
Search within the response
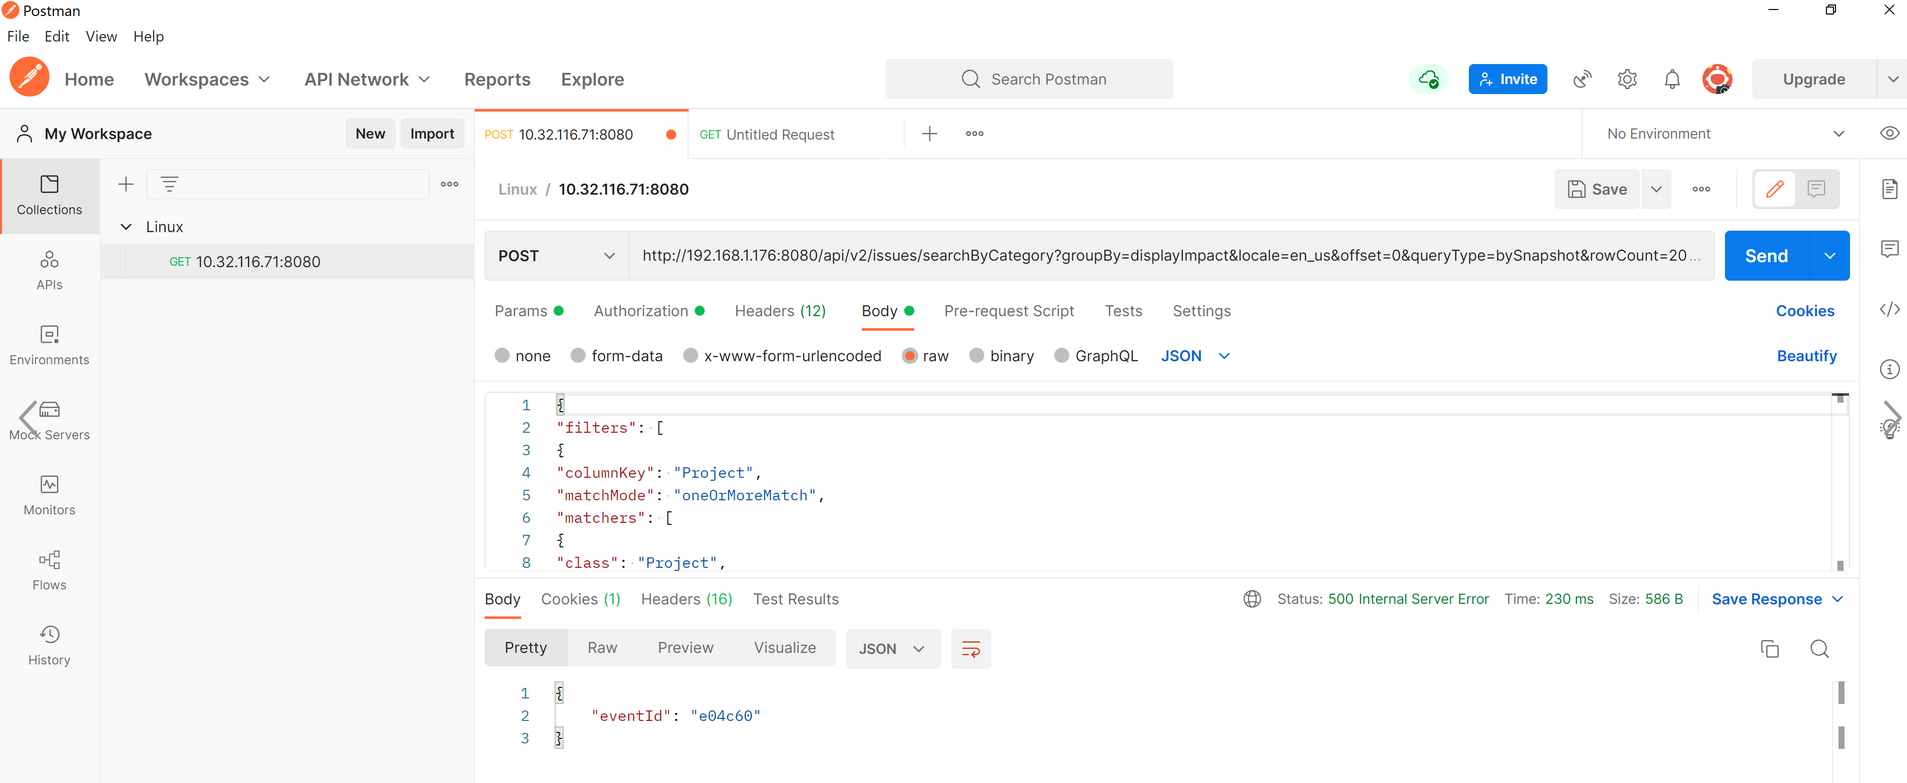[x=1820, y=649]
